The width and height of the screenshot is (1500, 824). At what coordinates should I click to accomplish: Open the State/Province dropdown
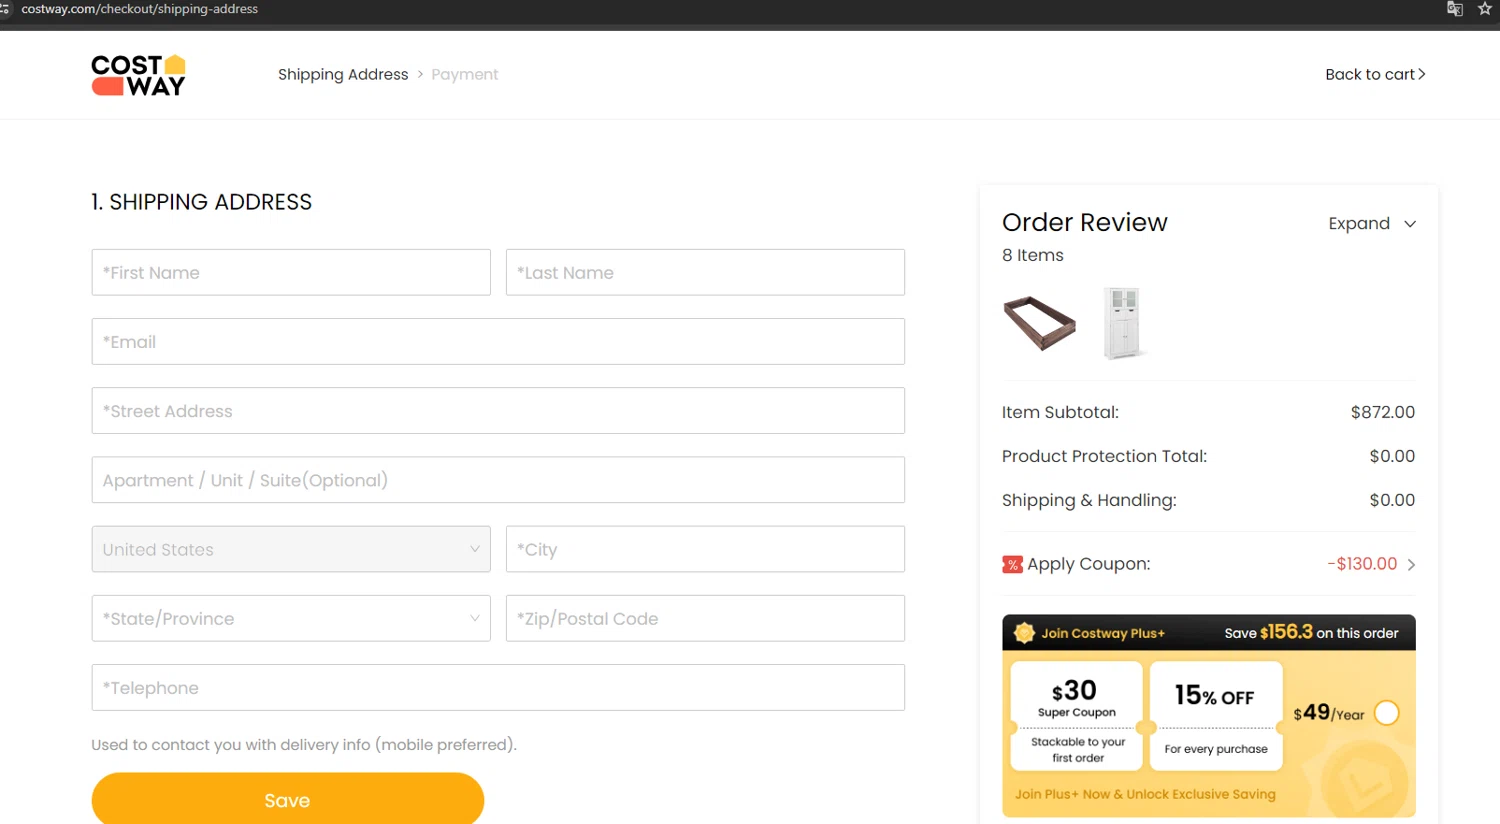291,618
